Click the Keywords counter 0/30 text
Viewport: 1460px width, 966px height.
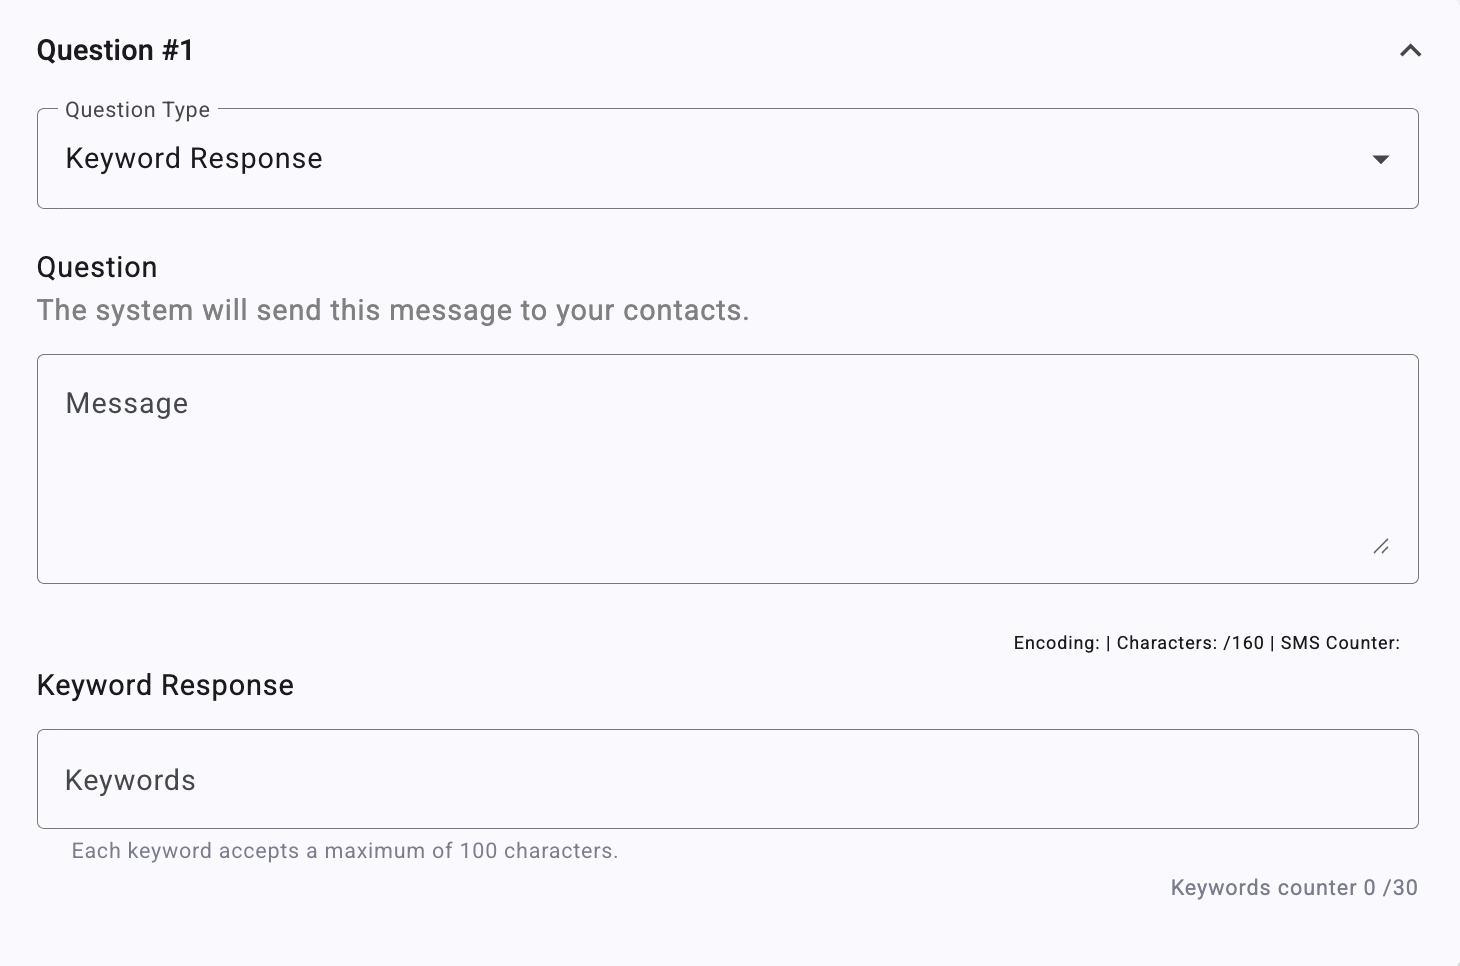[x=1294, y=887]
